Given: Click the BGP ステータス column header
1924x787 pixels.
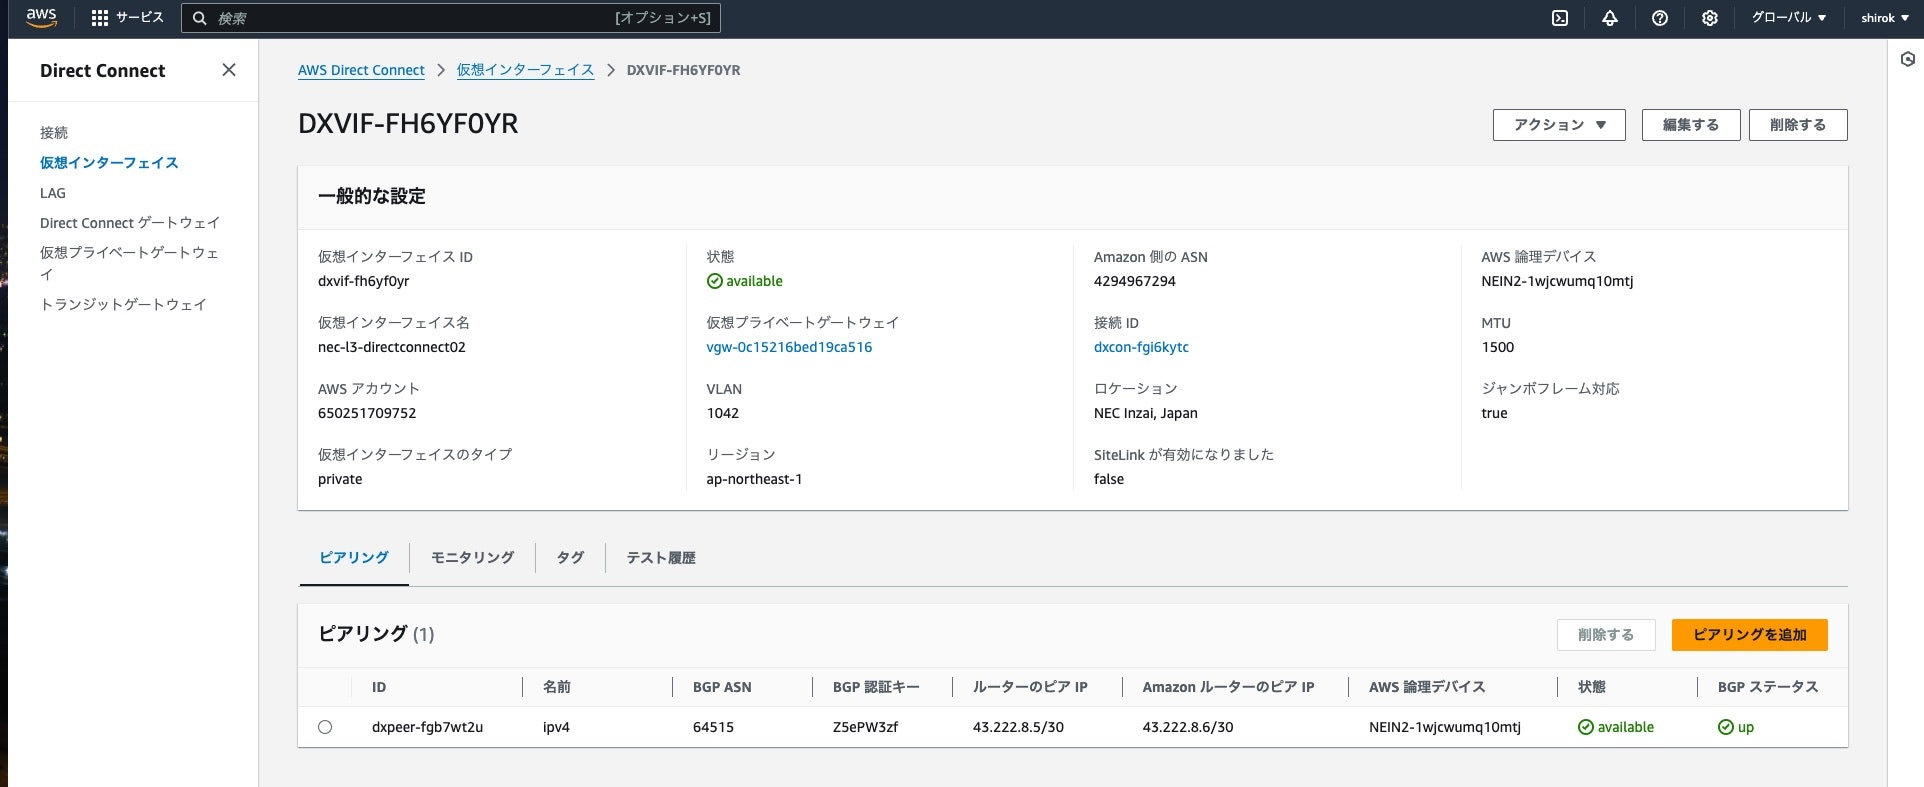Looking at the screenshot, I should click(x=1768, y=687).
